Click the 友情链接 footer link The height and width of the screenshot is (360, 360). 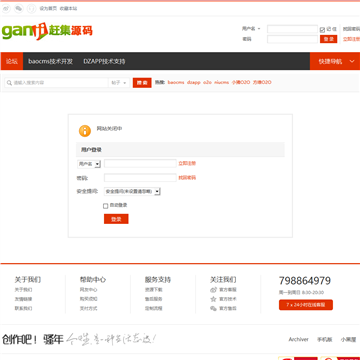(x=23, y=299)
